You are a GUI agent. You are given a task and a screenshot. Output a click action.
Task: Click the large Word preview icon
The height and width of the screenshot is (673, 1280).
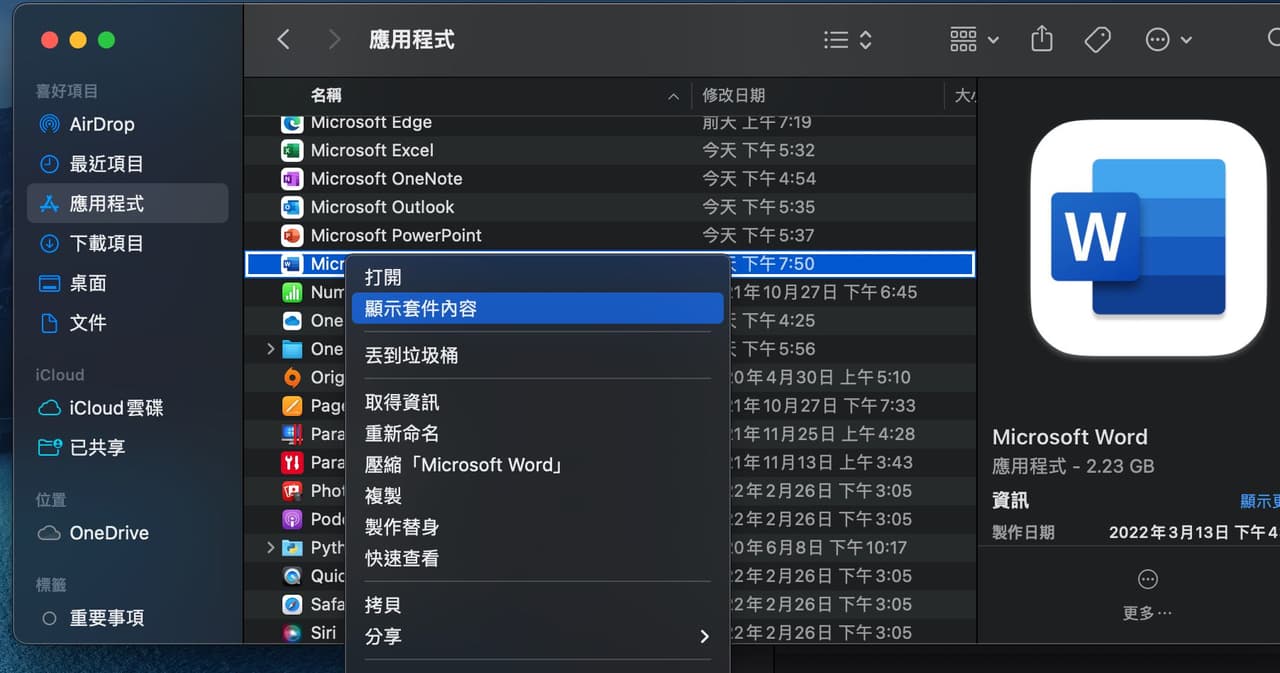pos(1148,238)
